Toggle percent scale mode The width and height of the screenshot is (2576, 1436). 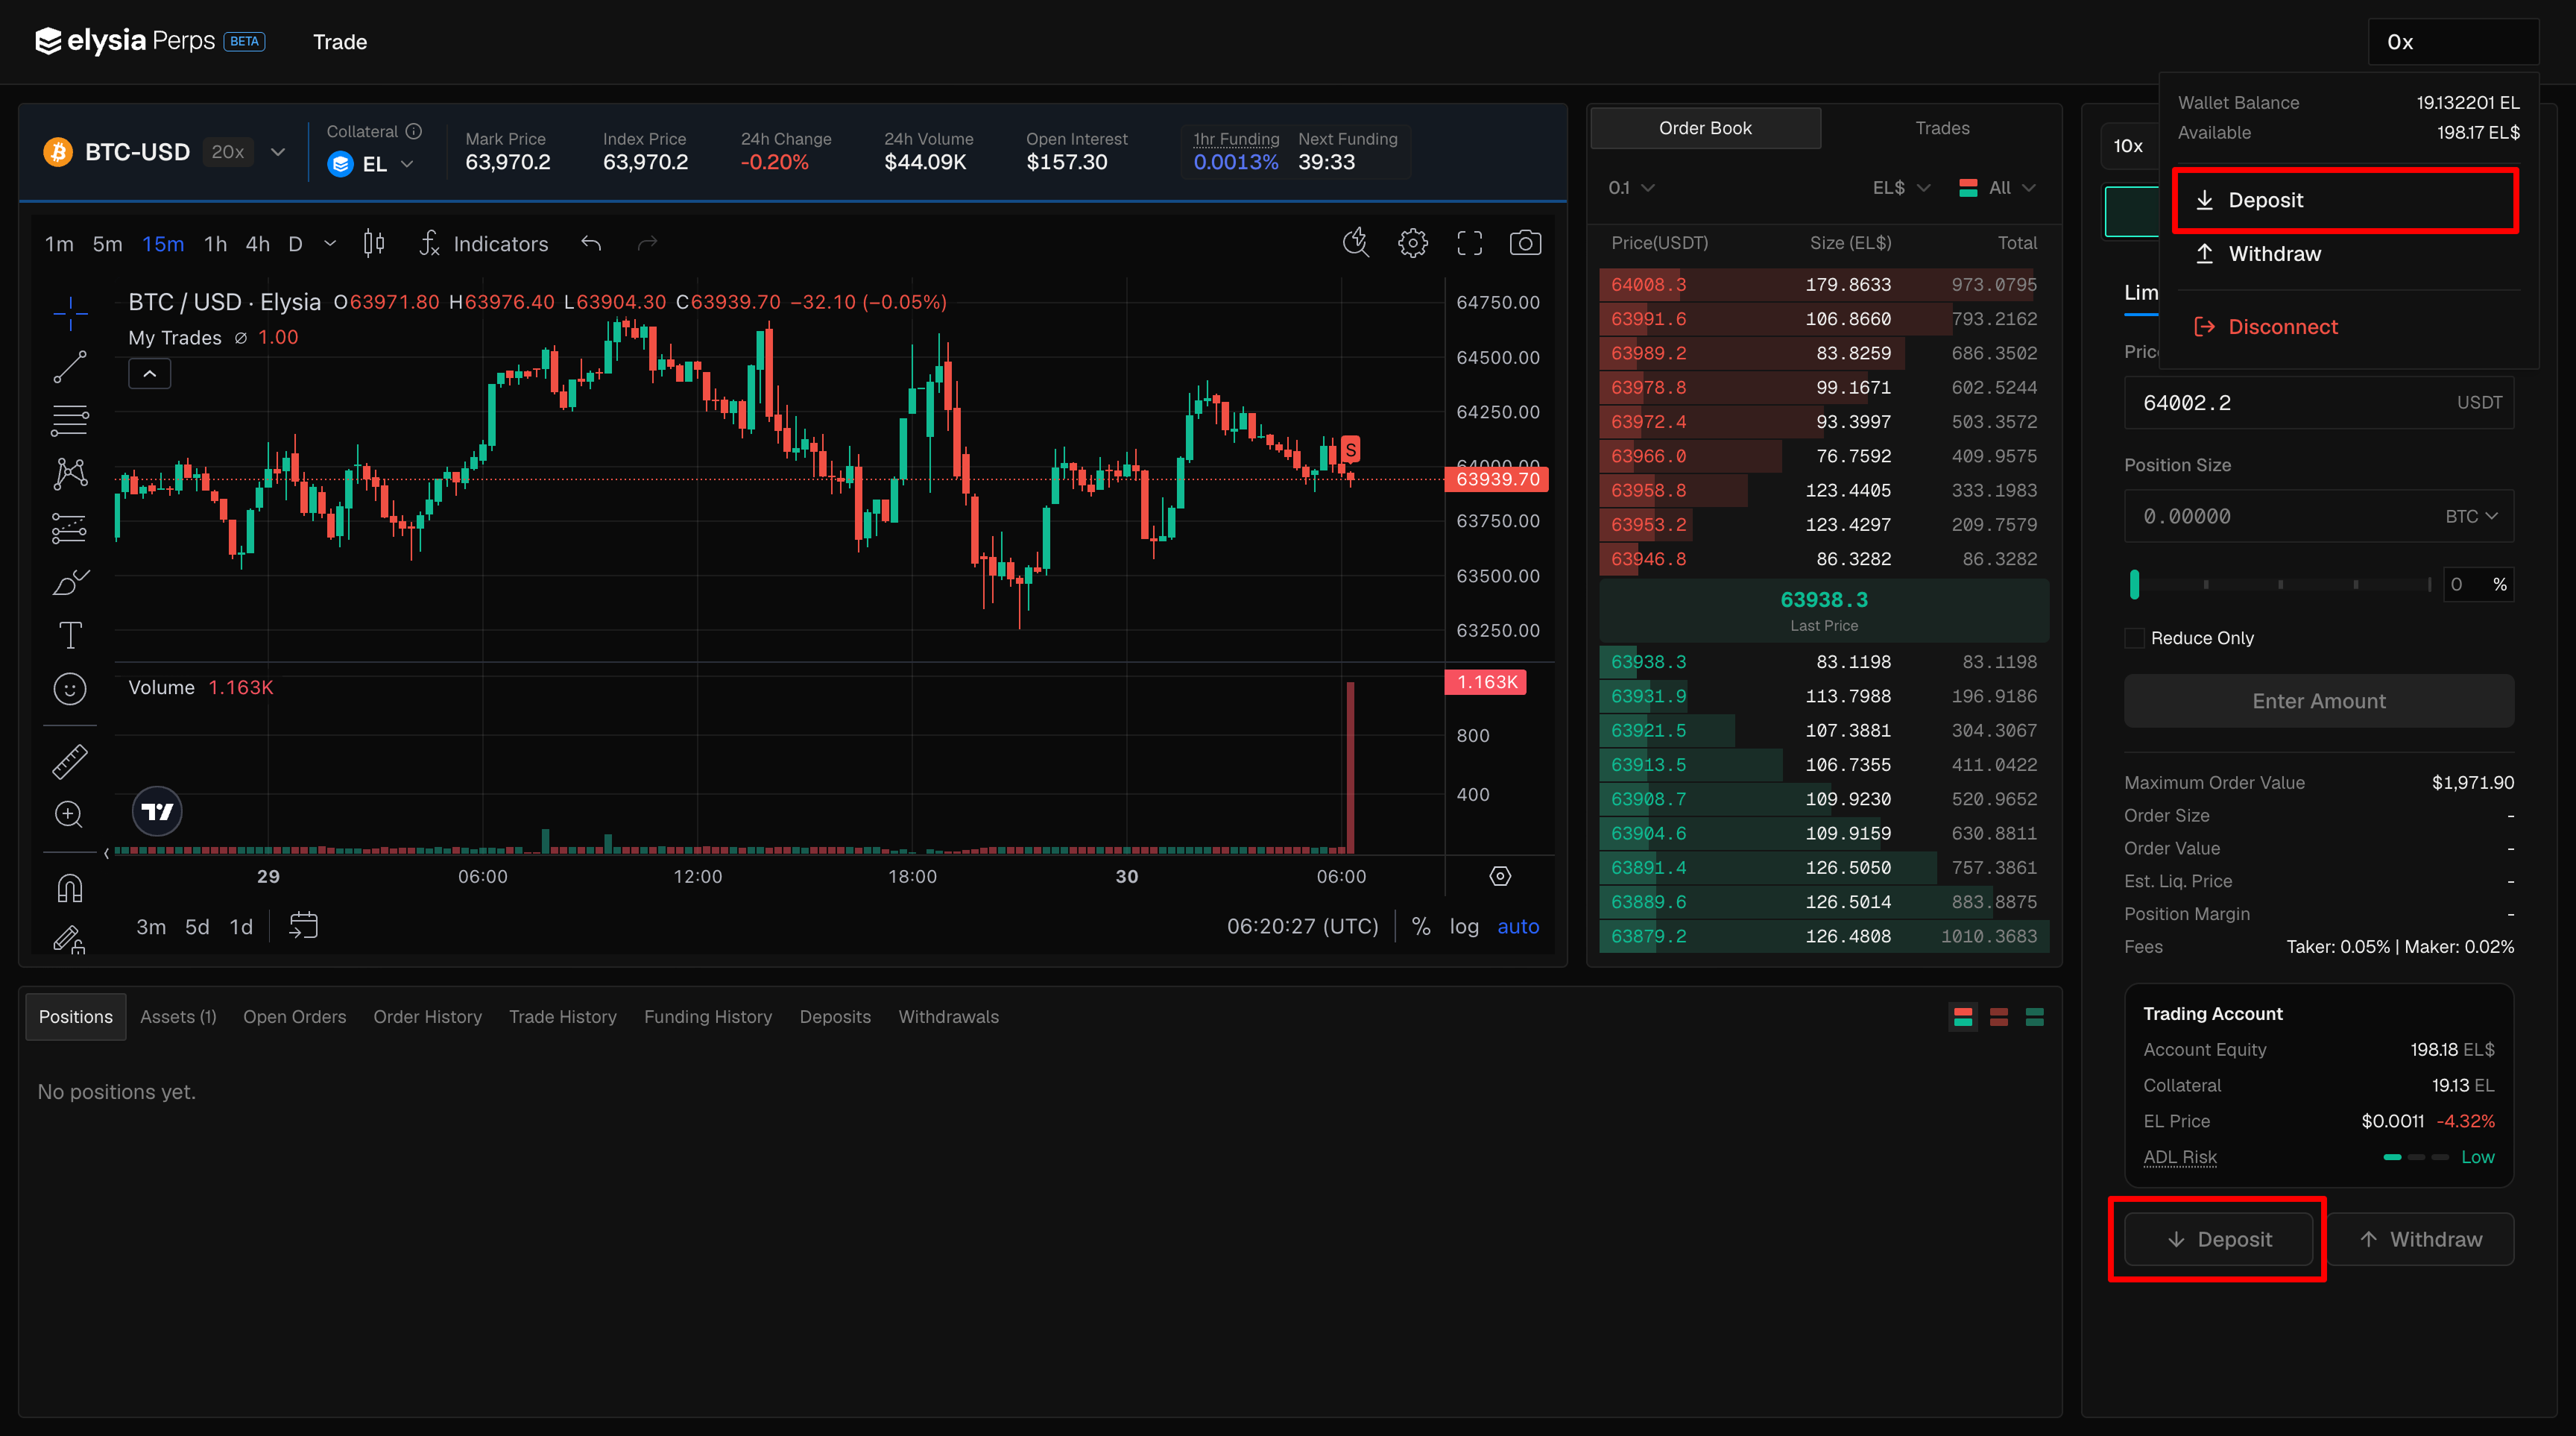(x=1420, y=926)
